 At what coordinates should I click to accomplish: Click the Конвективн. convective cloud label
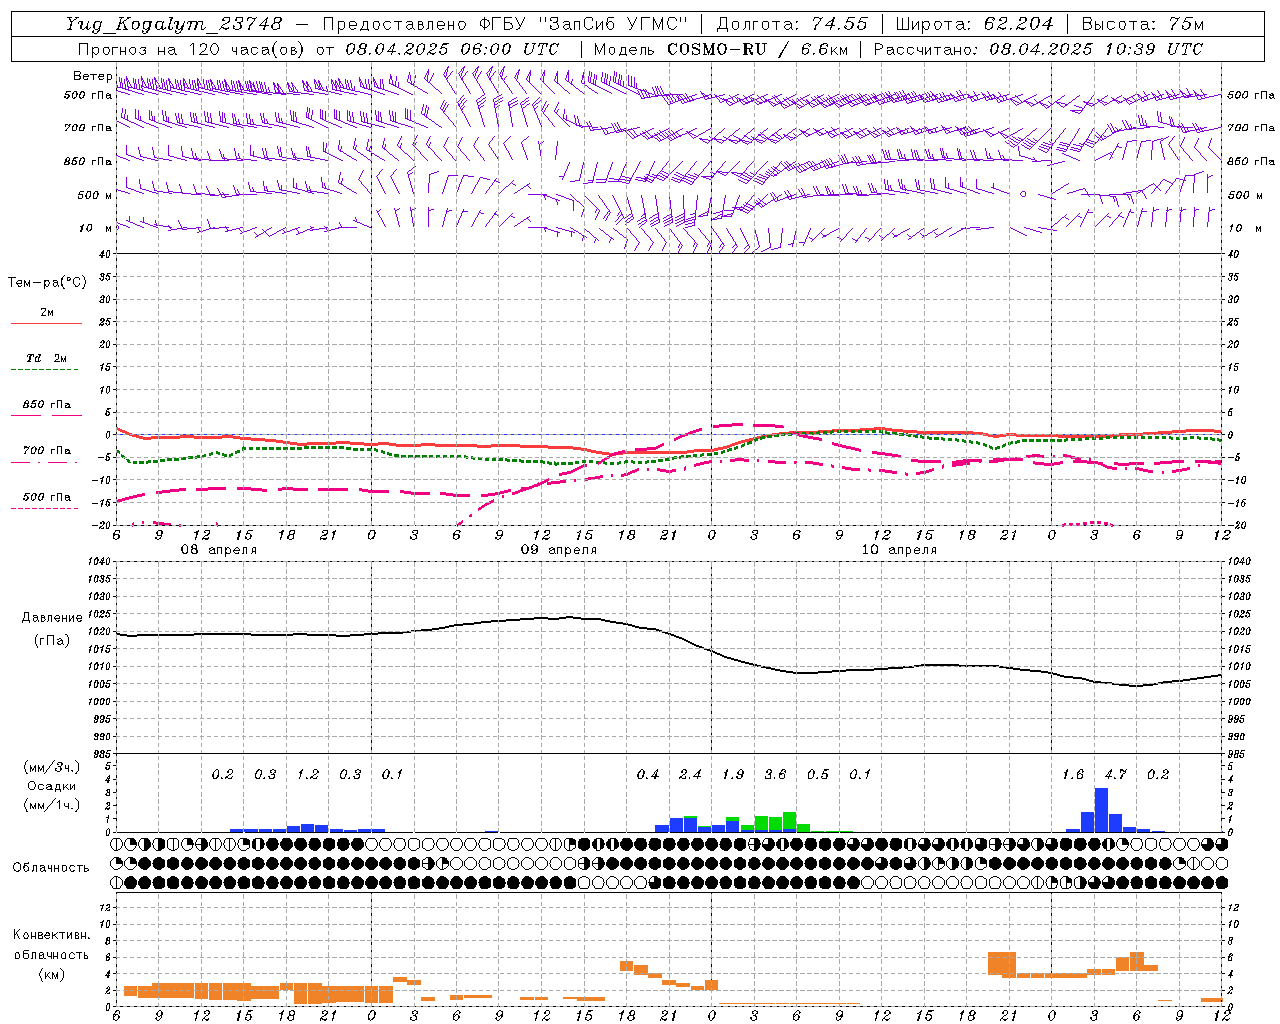click(x=51, y=935)
